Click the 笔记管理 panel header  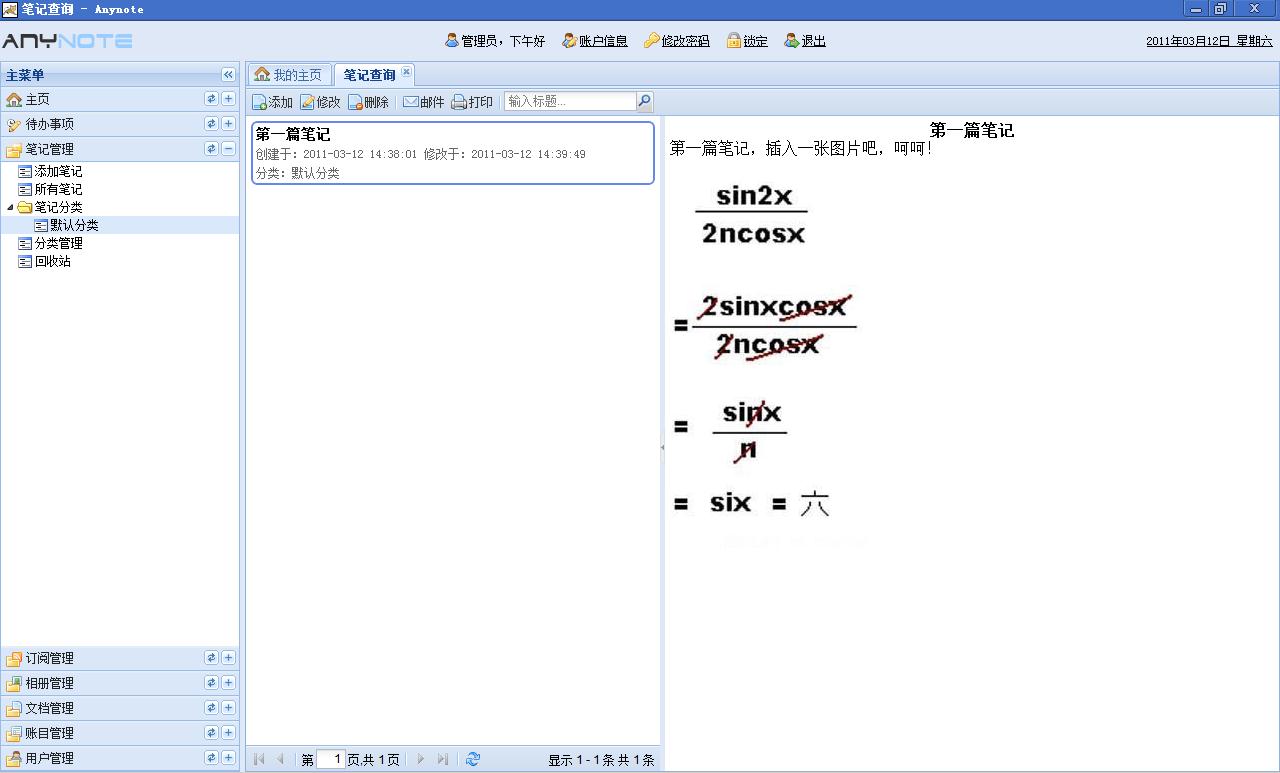[x=120, y=149]
